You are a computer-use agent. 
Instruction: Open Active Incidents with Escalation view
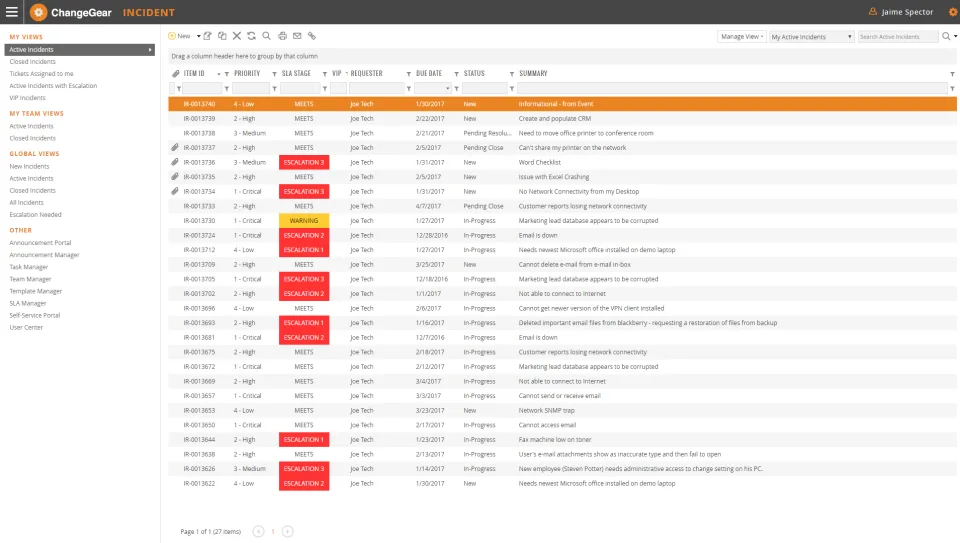tap(53, 86)
